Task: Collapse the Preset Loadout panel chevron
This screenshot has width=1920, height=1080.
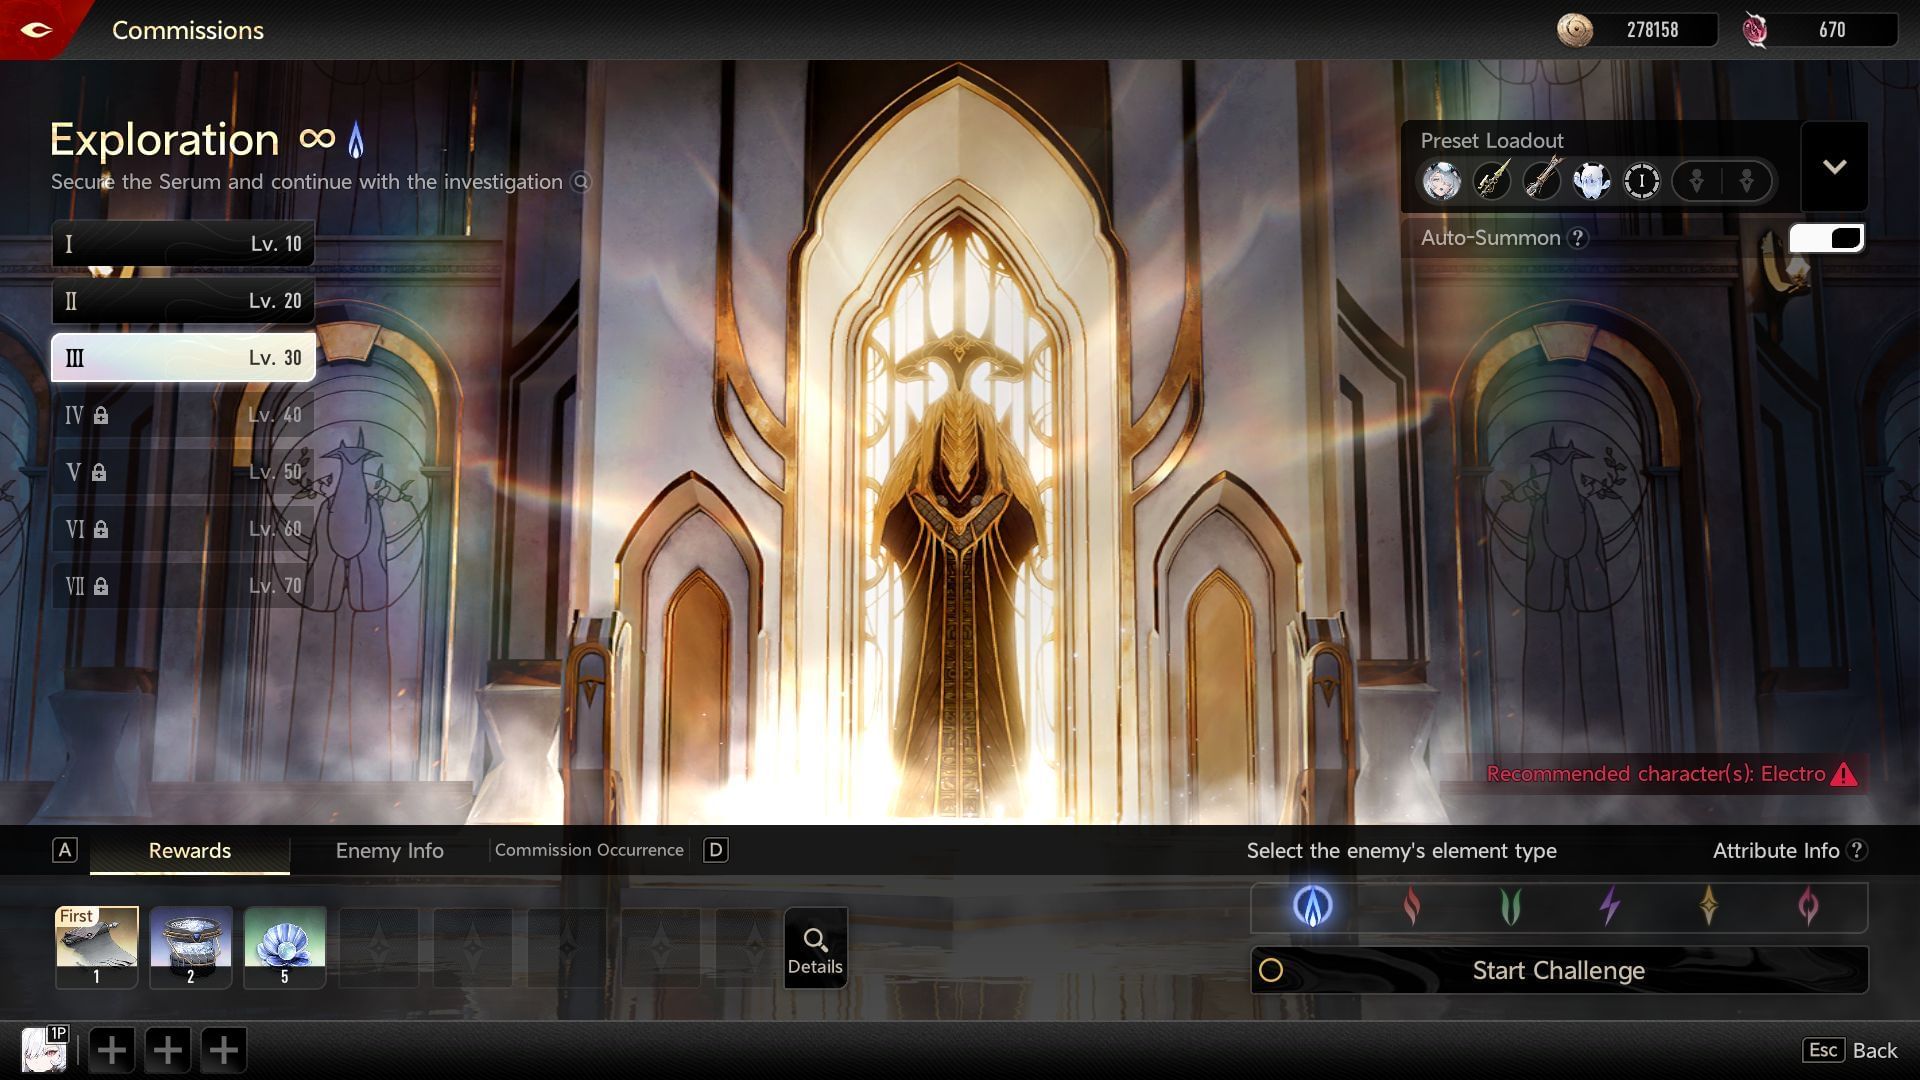Action: click(1836, 166)
